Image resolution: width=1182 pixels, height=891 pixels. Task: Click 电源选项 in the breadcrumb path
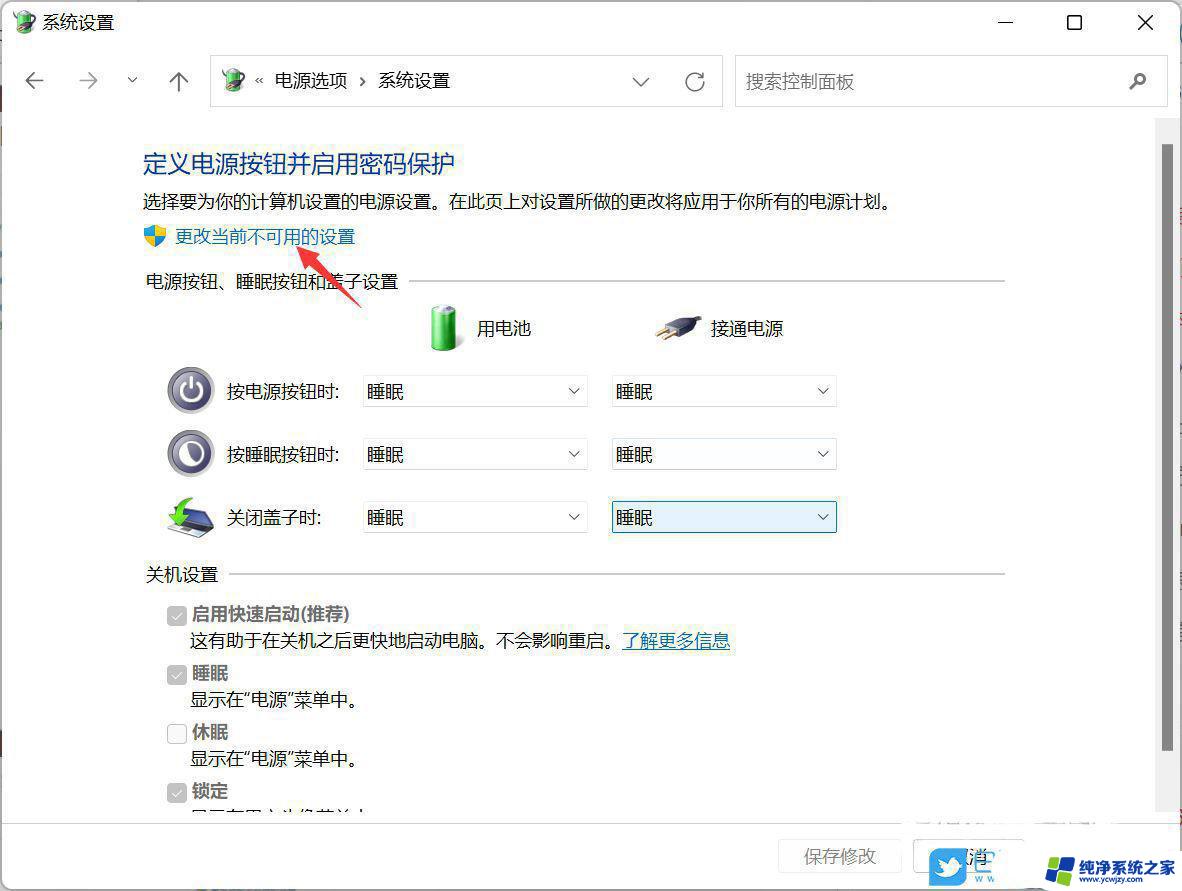[x=311, y=82]
